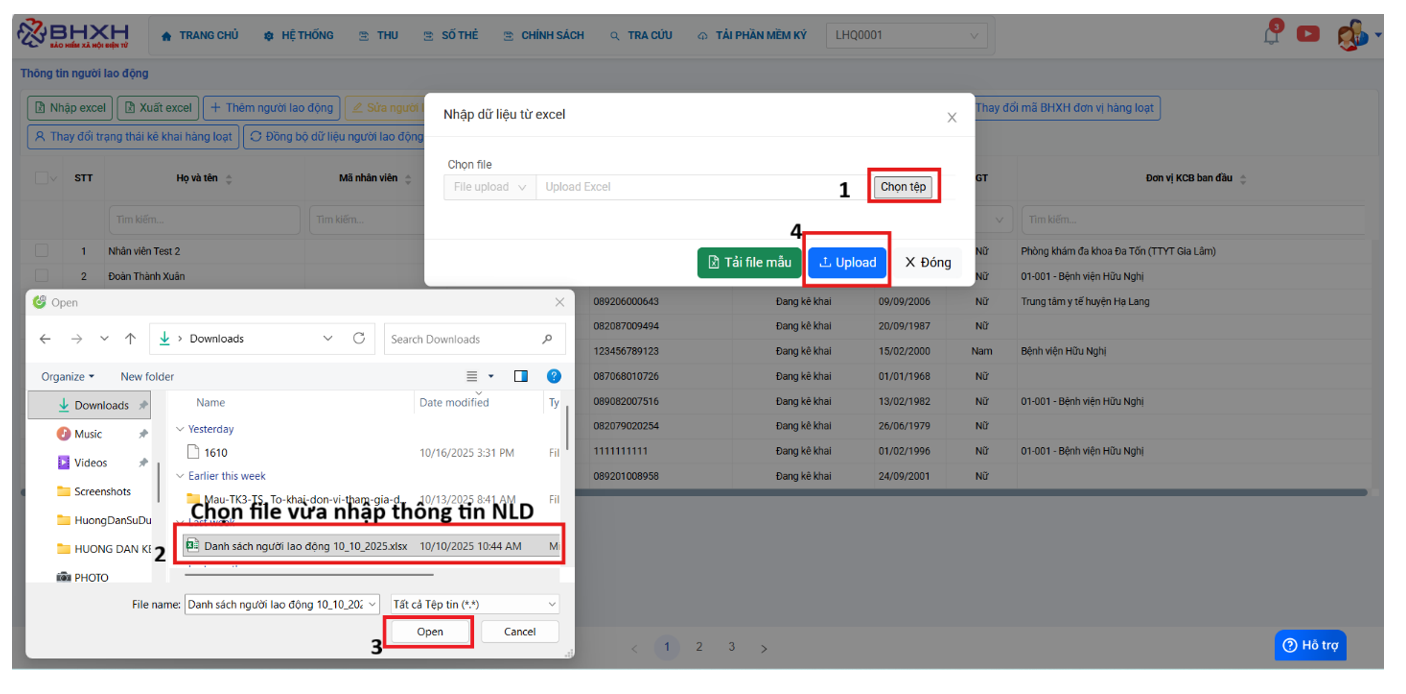
Task: Click the back arrow in Open dialog
Action: 45,339
